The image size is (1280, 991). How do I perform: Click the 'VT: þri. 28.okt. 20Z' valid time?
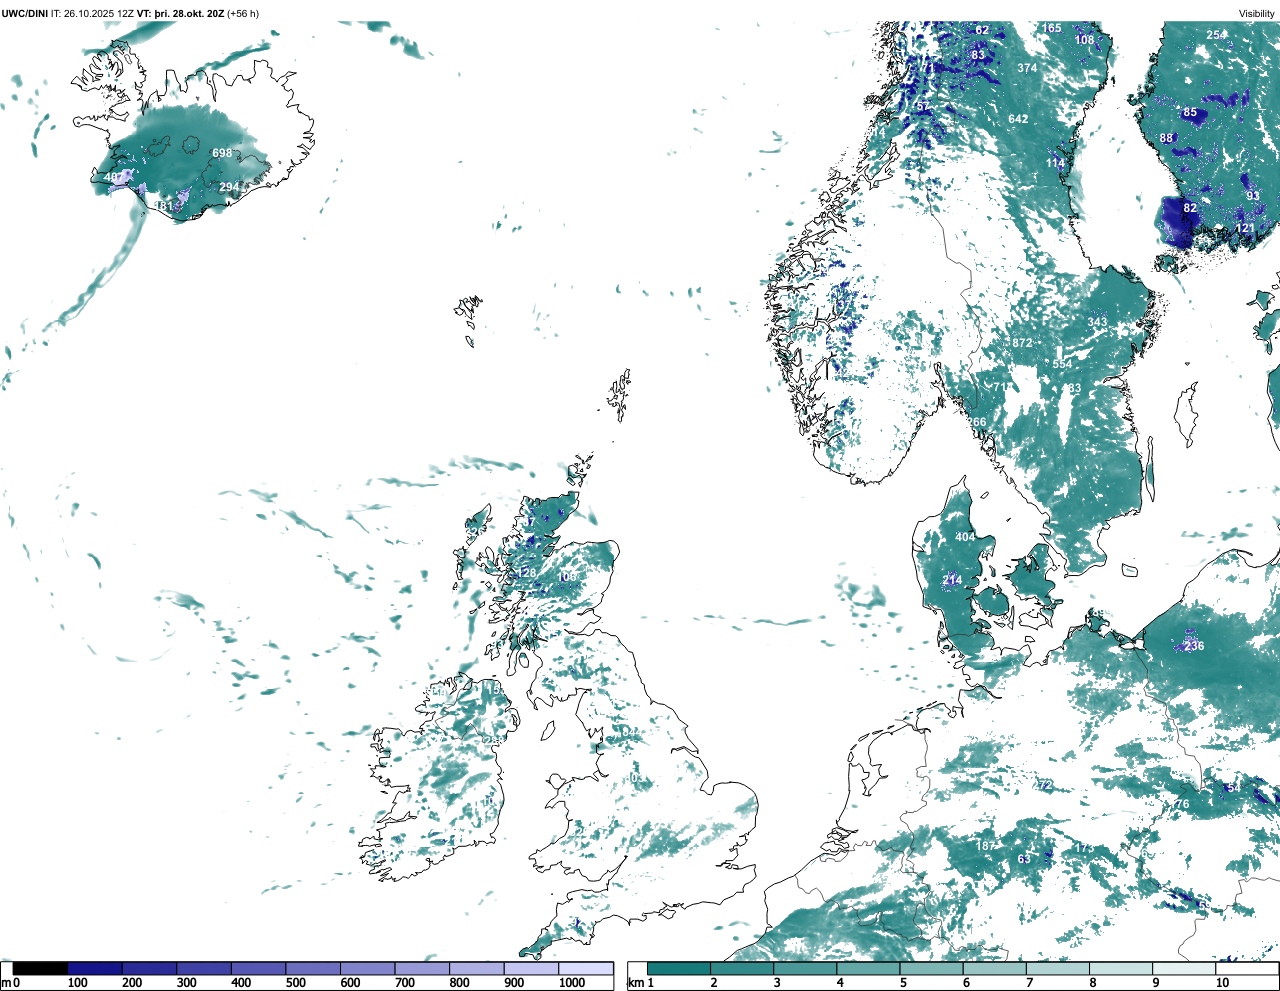(180, 13)
